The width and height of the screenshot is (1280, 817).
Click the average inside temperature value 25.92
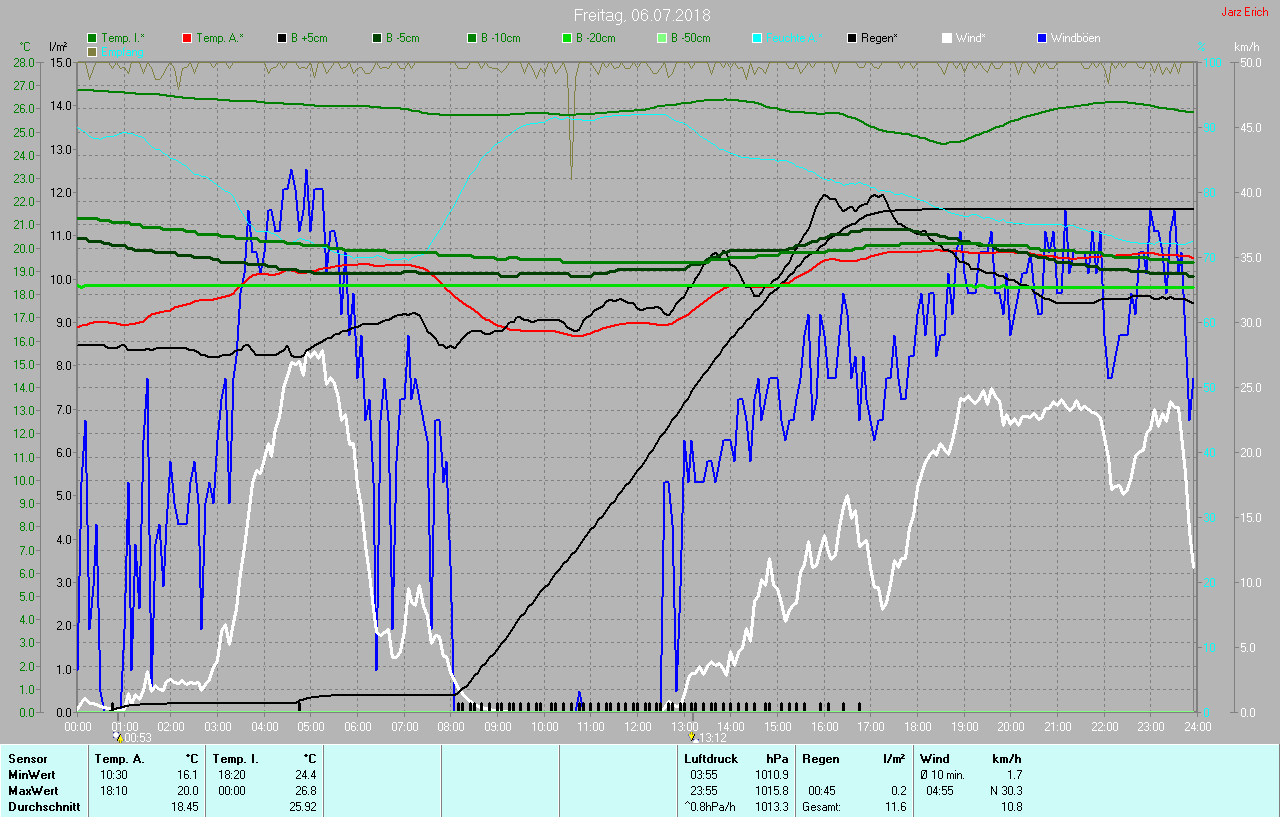302,807
